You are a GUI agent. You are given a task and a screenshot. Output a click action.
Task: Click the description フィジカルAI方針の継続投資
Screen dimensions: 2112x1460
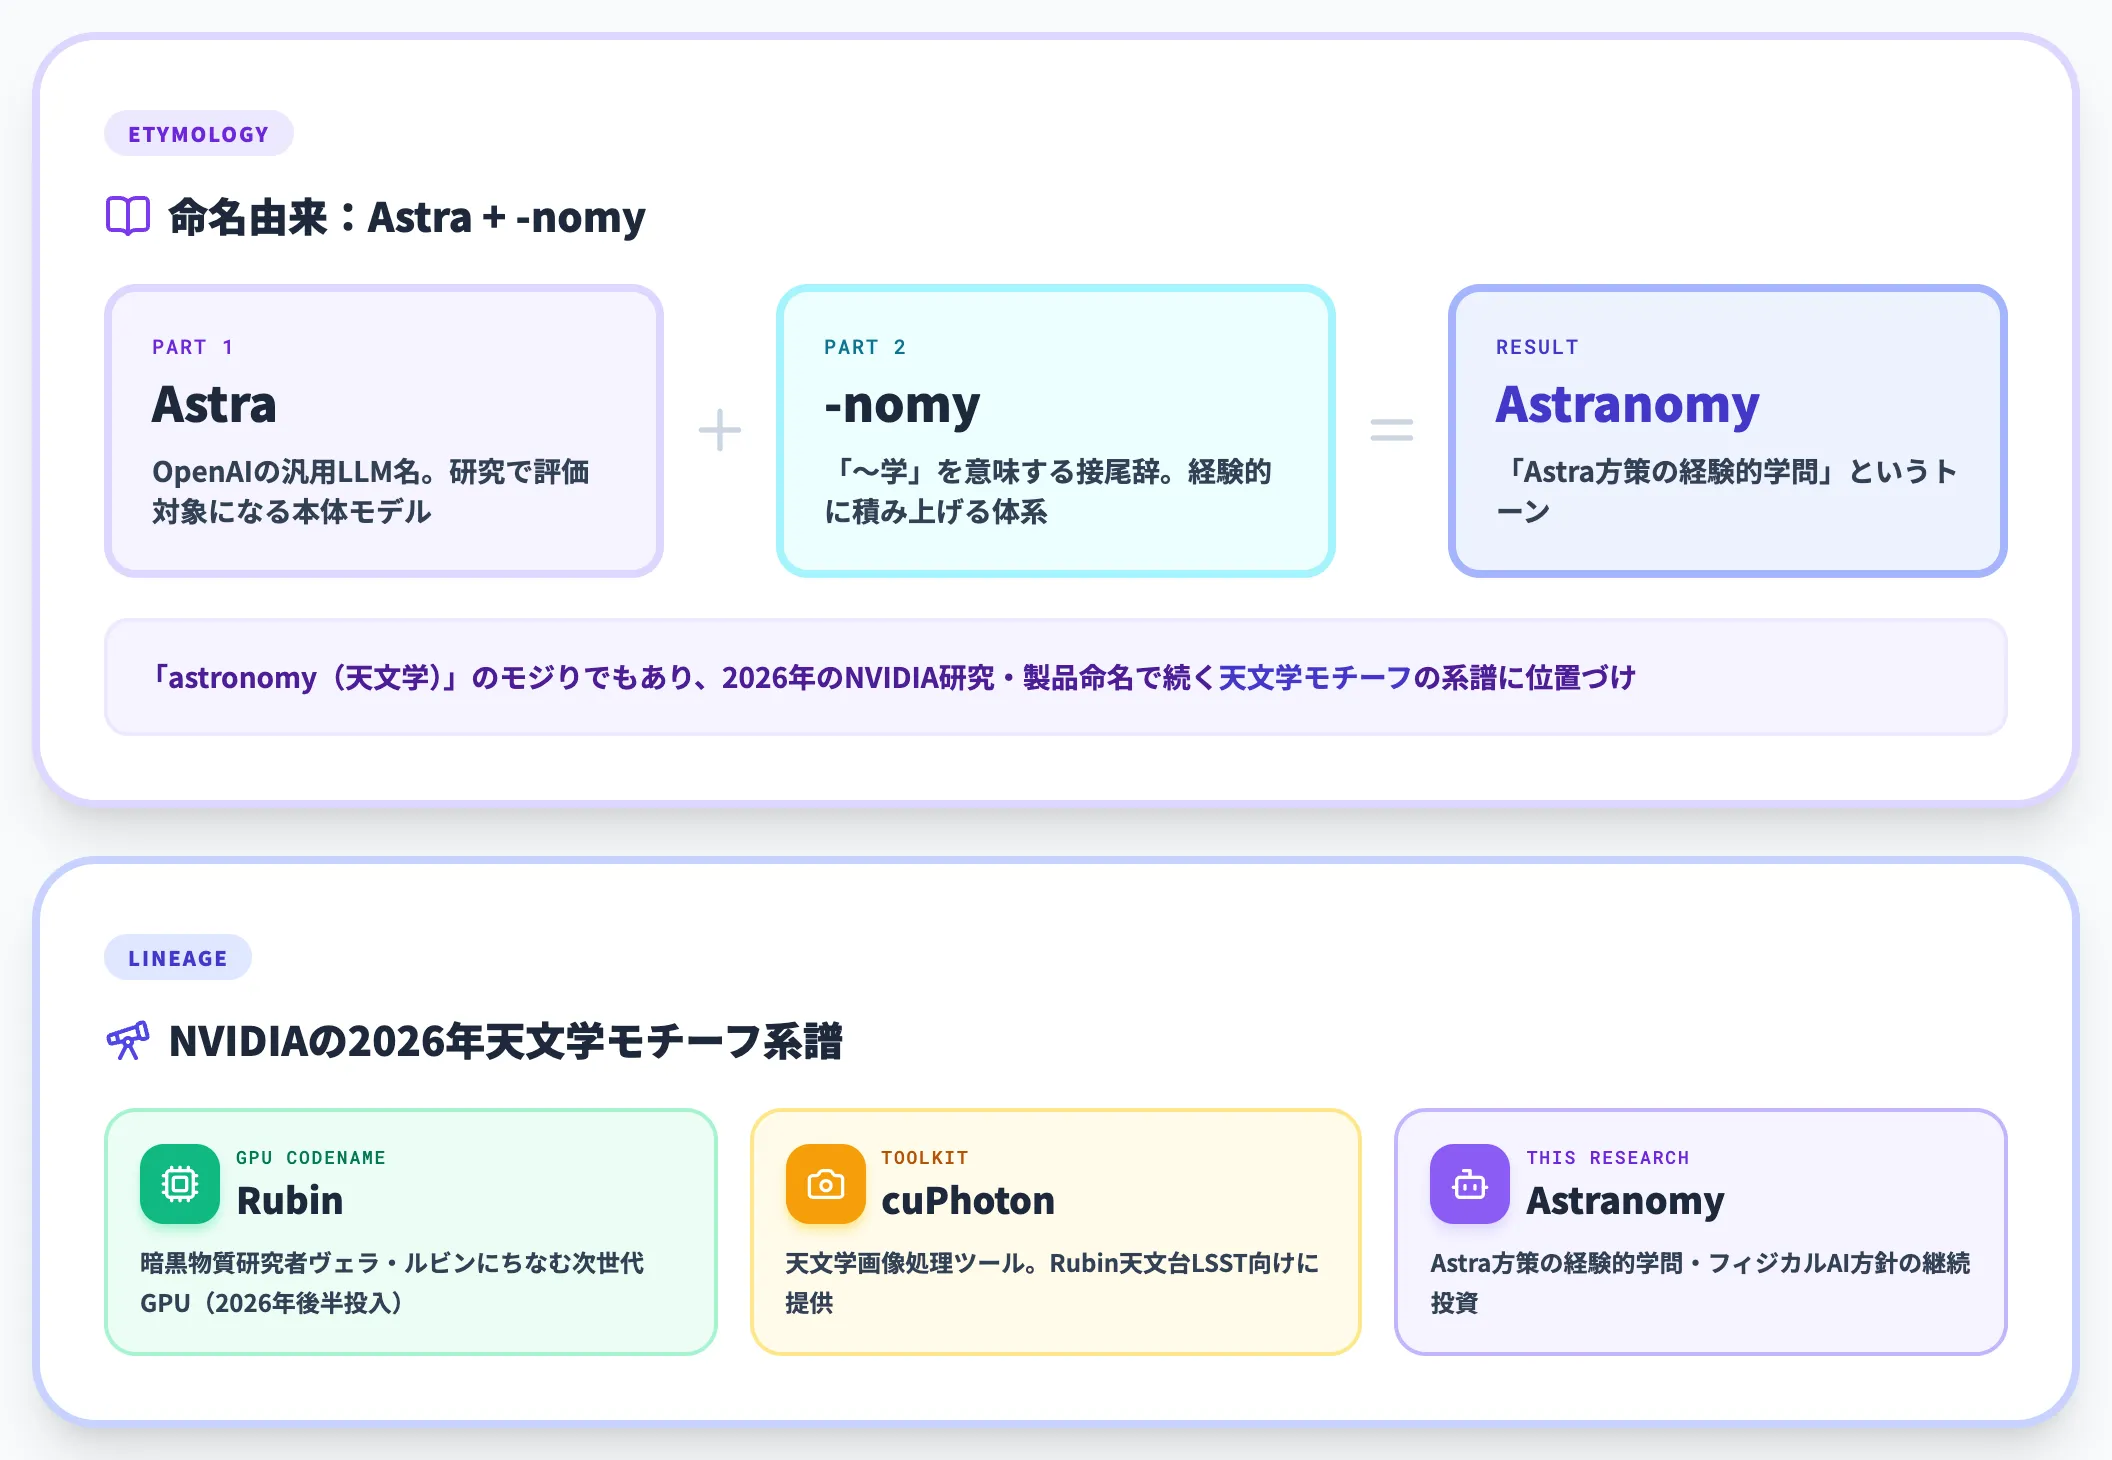[1700, 1282]
